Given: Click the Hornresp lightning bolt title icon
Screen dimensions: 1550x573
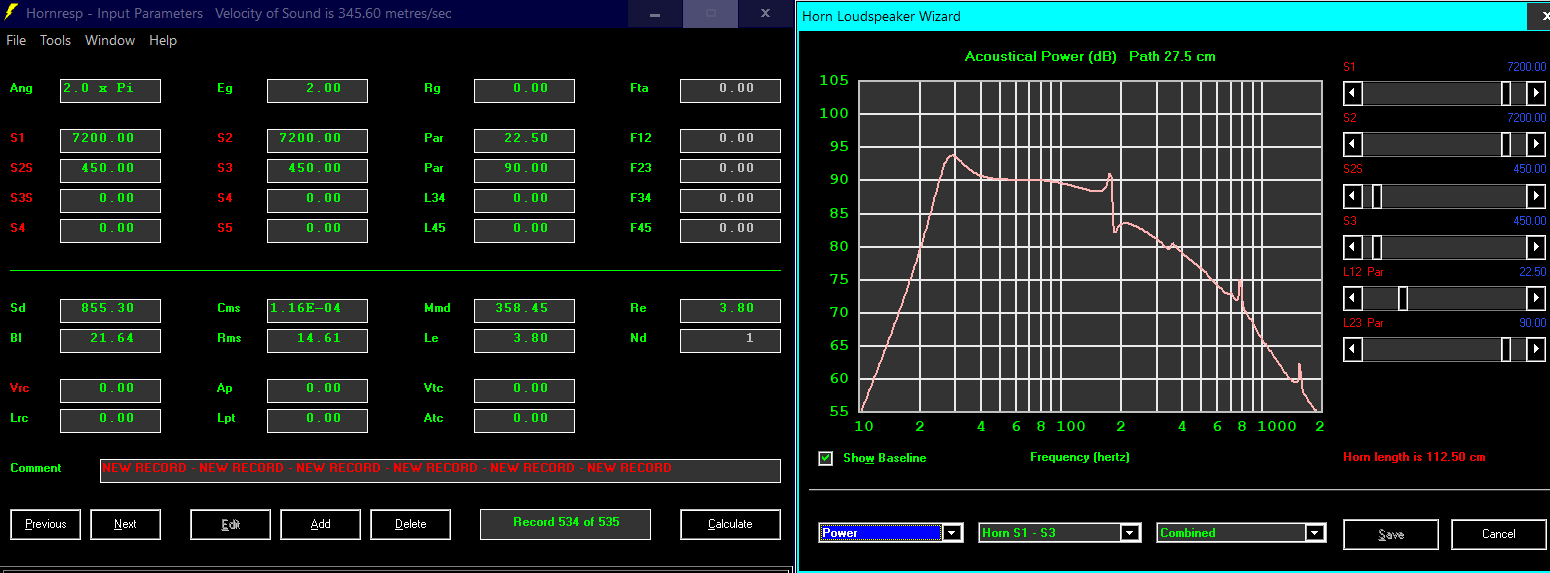Looking at the screenshot, I should (x=12, y=13).
